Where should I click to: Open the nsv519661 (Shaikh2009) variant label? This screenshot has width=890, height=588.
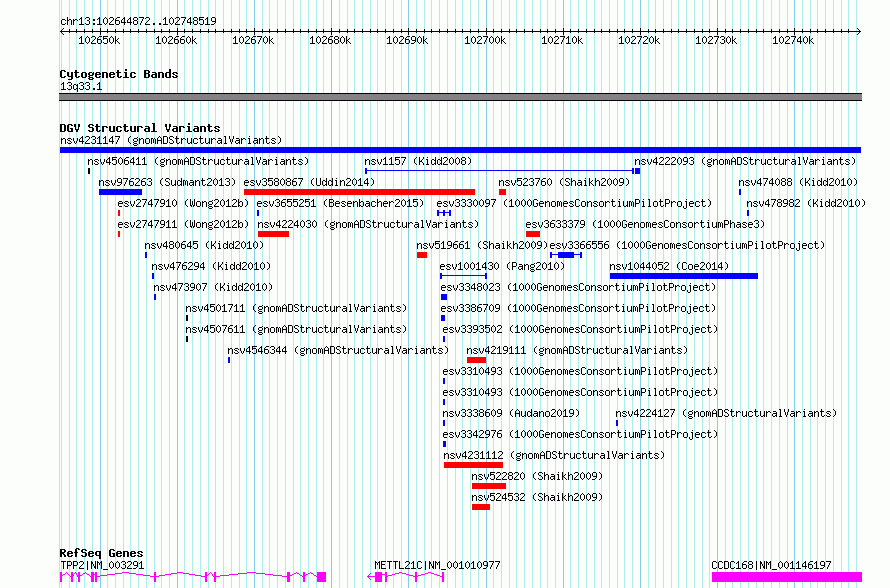tap(482, 245)
